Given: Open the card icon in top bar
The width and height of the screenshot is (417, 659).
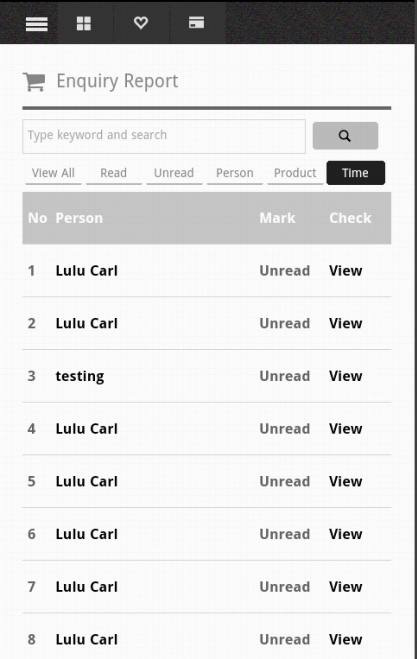Looking at the screenshot, I should 196,22.
